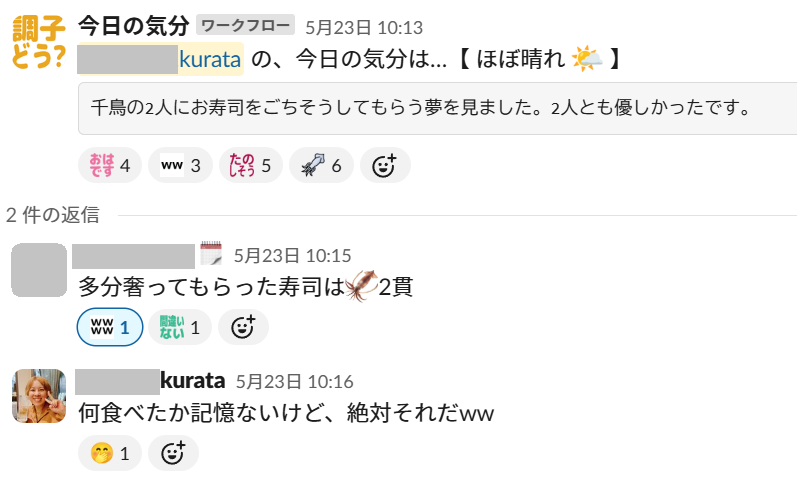Viewport: 797px width, 483px height.
Task: Open the 今日の気分 workflow name
Action: [134, 25]
